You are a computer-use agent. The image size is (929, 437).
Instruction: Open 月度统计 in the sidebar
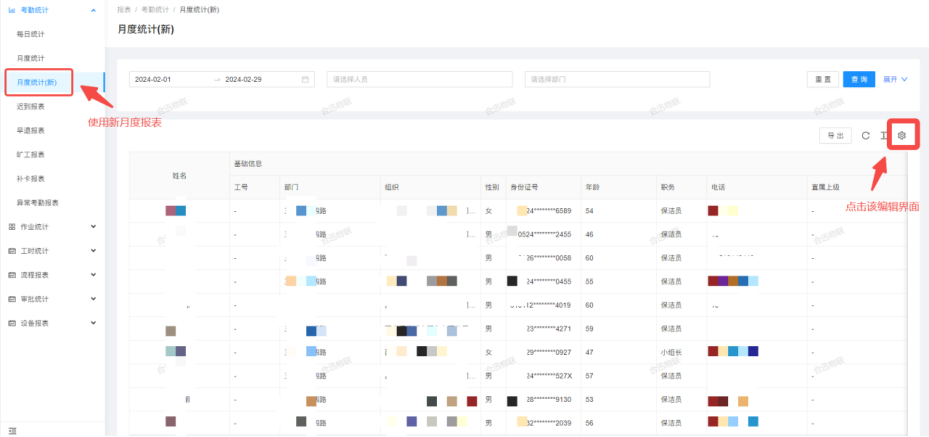coord(30,59)
